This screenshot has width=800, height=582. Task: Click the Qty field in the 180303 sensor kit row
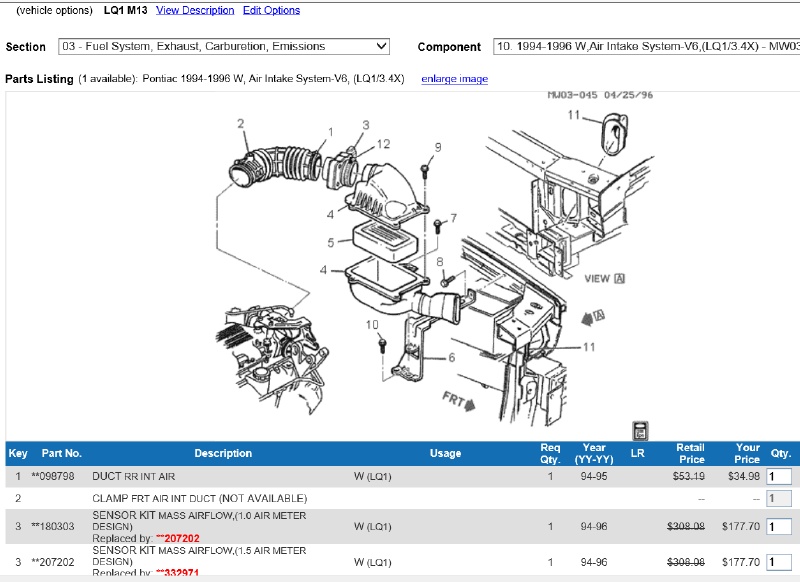(777, 527)
